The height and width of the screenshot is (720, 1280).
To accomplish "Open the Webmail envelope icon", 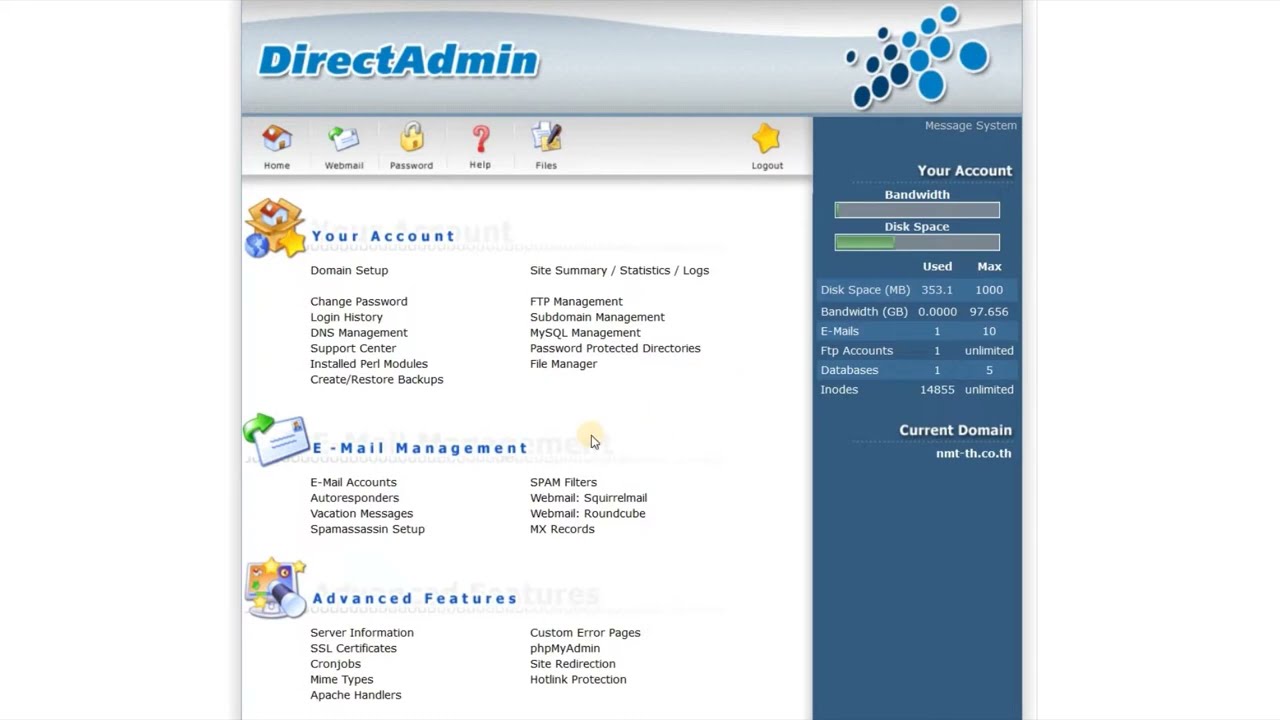I will (343, 139).
